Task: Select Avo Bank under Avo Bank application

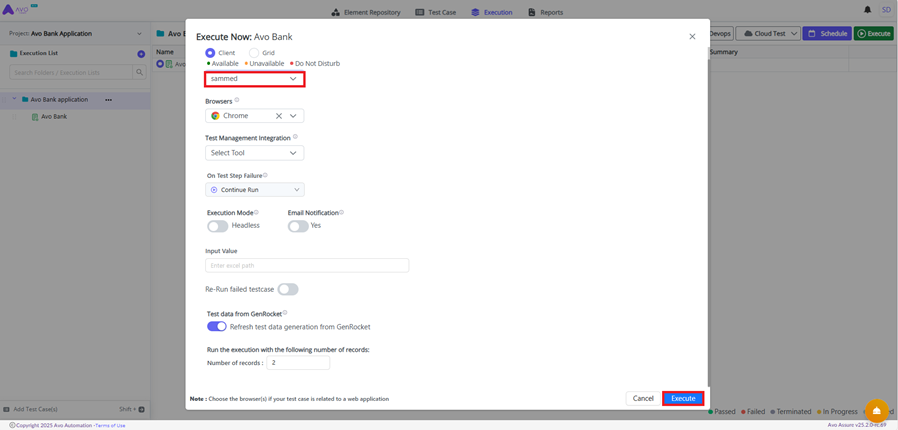Action: point(54,117)
